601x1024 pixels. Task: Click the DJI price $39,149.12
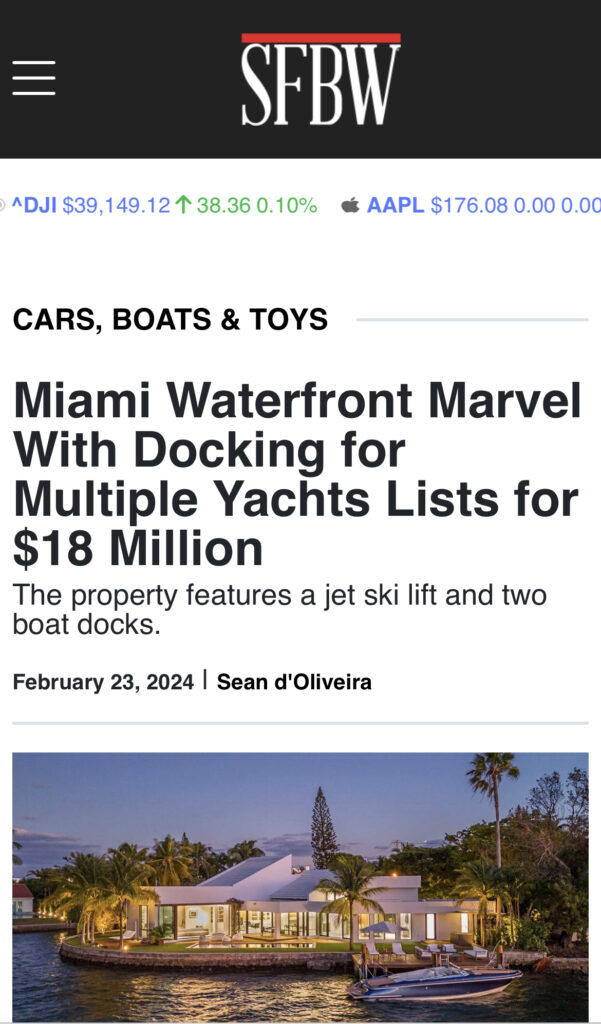tap(116, 206)
